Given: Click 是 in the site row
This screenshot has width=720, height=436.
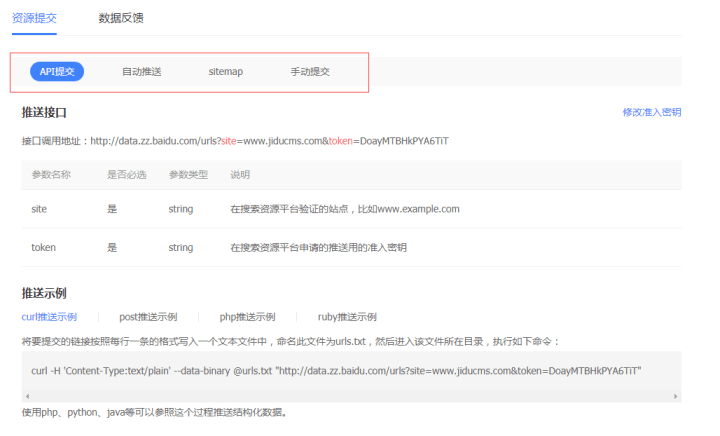Looking at the screenshot, I should [x=112, y=209].
